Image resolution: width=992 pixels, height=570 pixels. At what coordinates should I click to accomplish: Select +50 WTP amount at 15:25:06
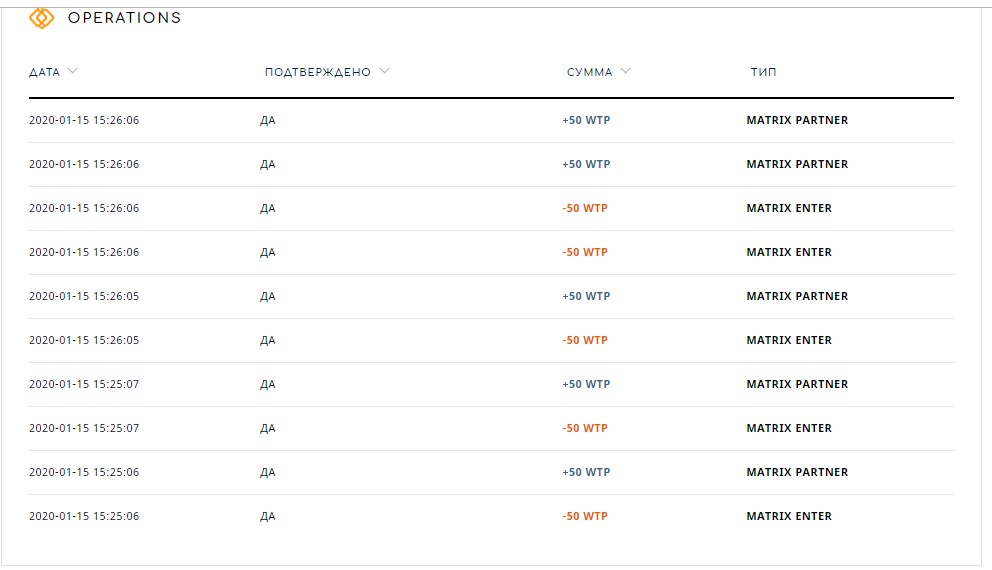(x=586, y=472)
